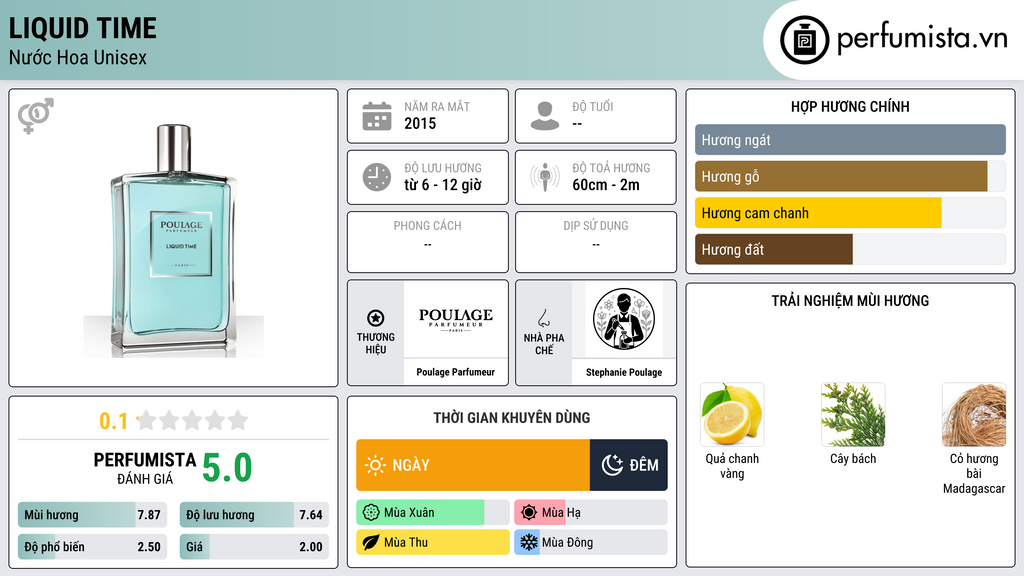Click the perfumista.vn perfume bottle logo icon
This screenshot has width=1024, height=576.
coord(804,40)
